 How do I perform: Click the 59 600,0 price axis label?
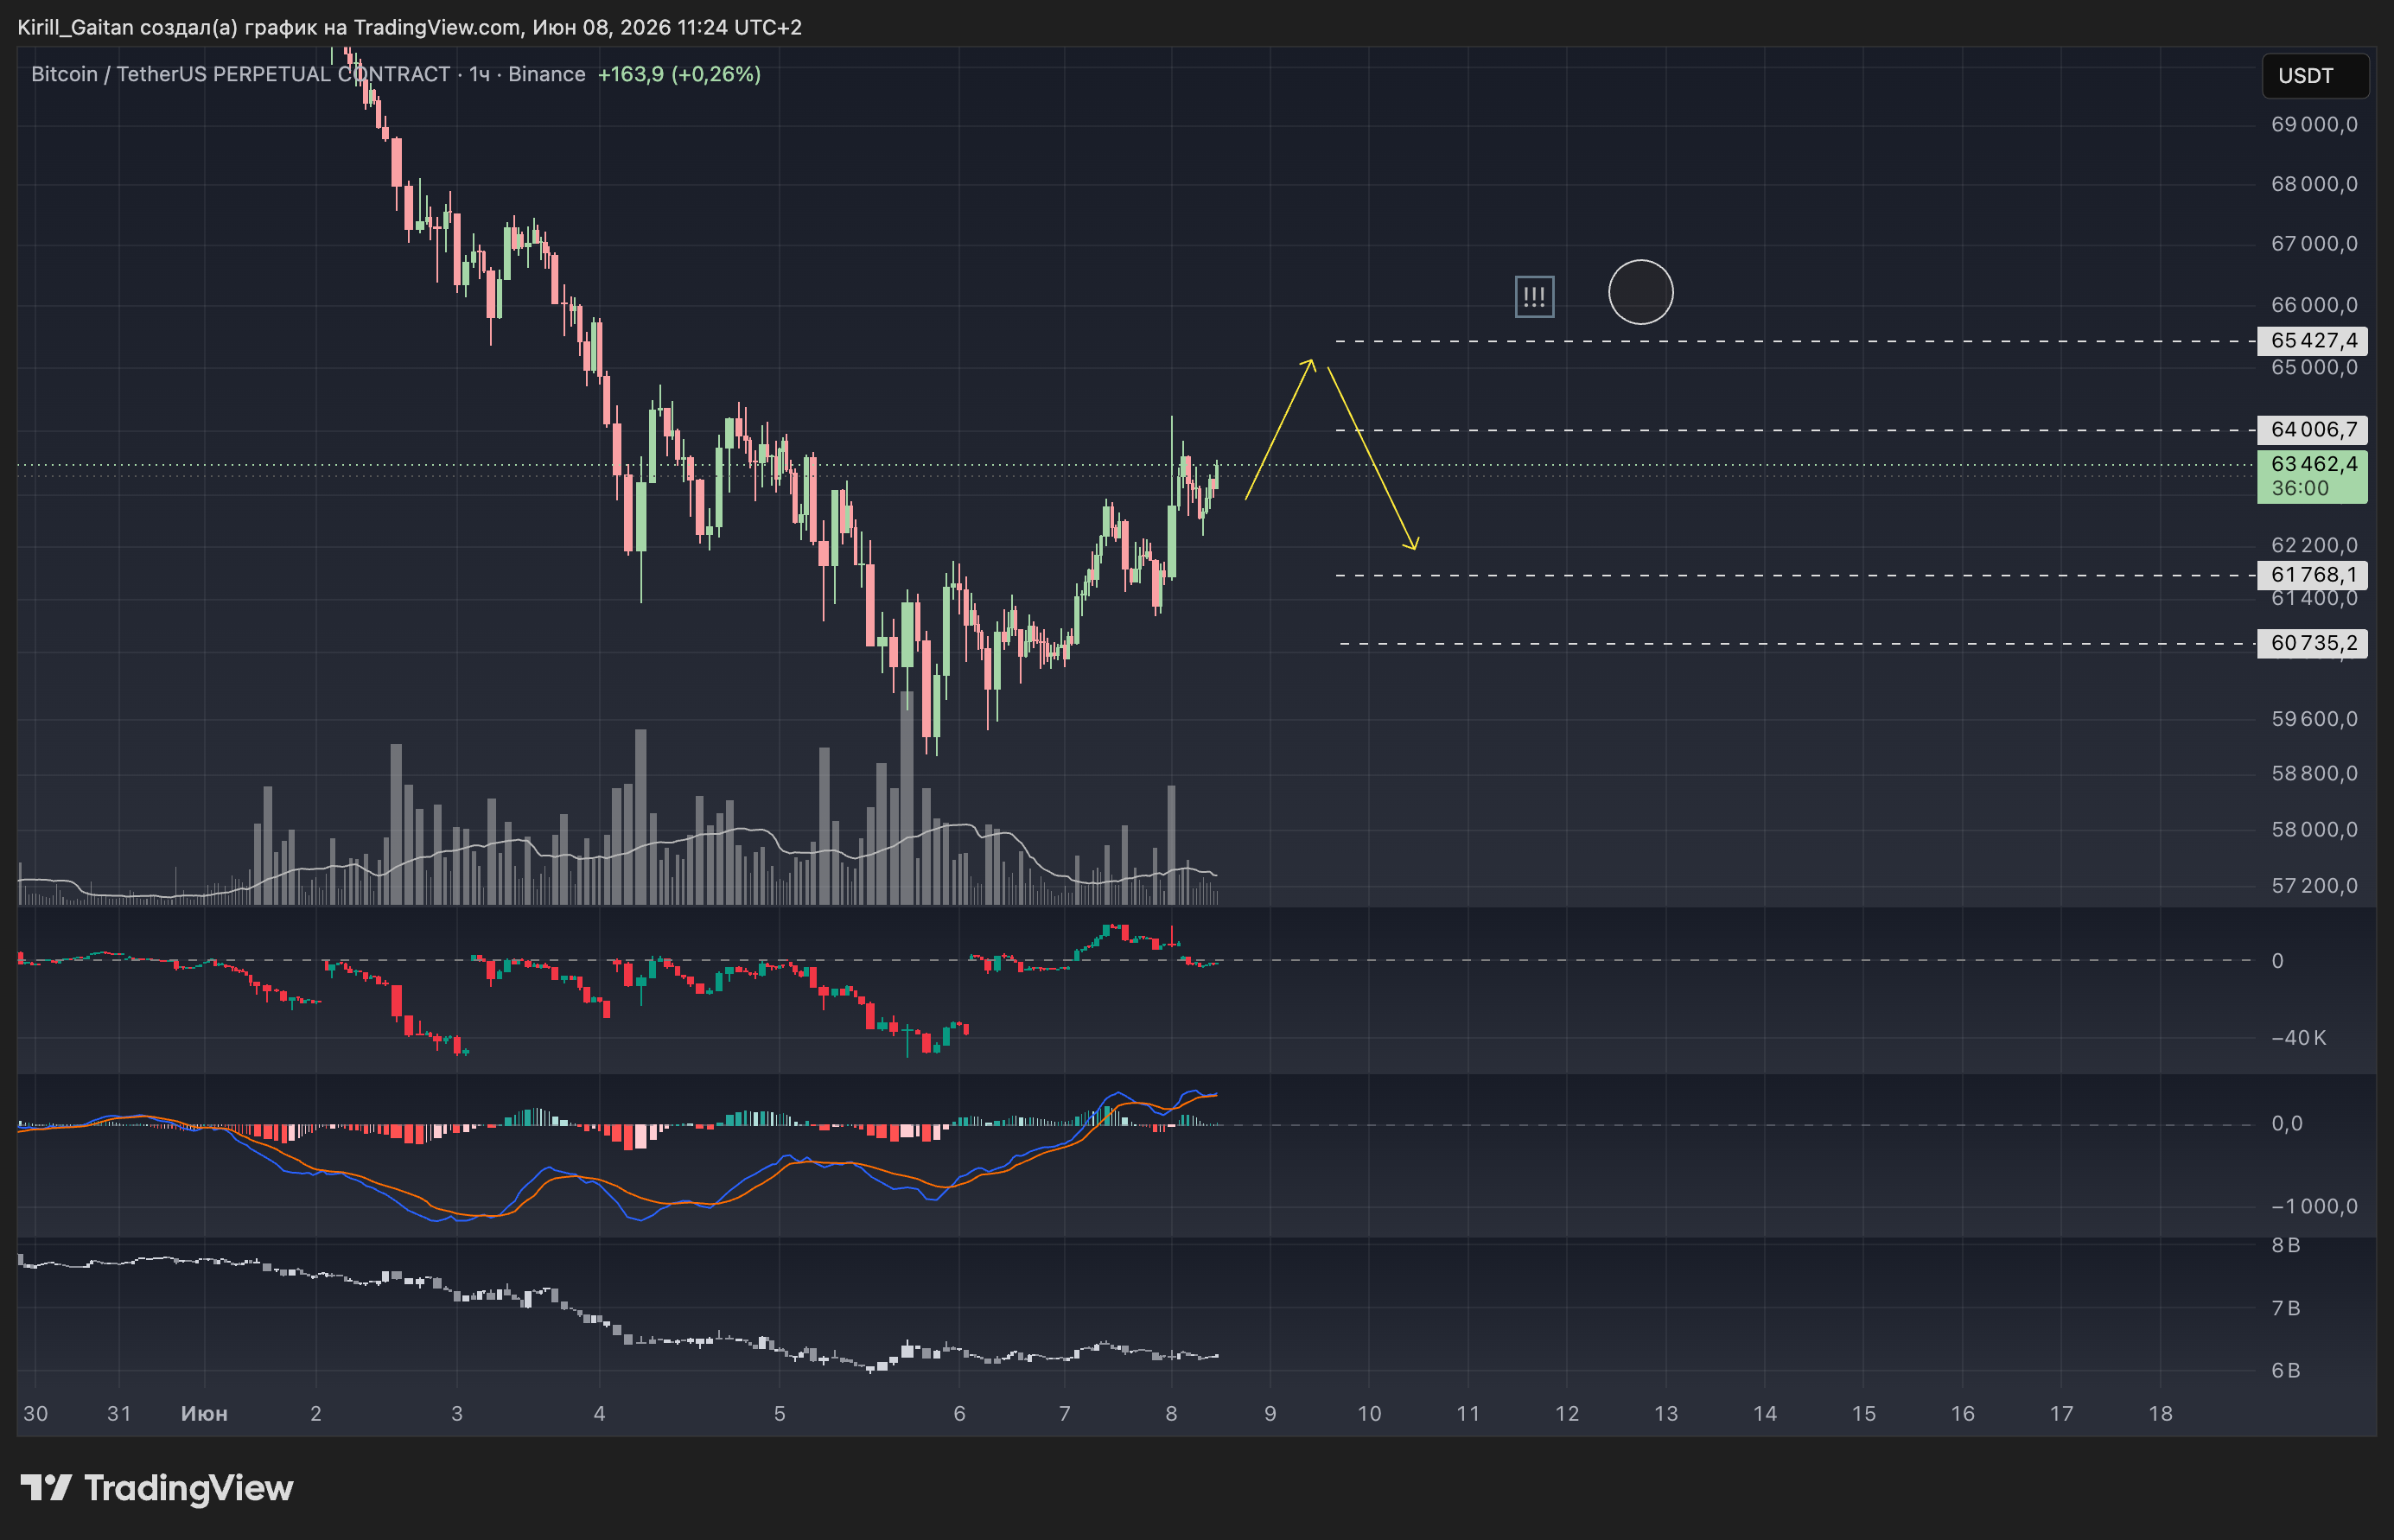coord(2314,719)
